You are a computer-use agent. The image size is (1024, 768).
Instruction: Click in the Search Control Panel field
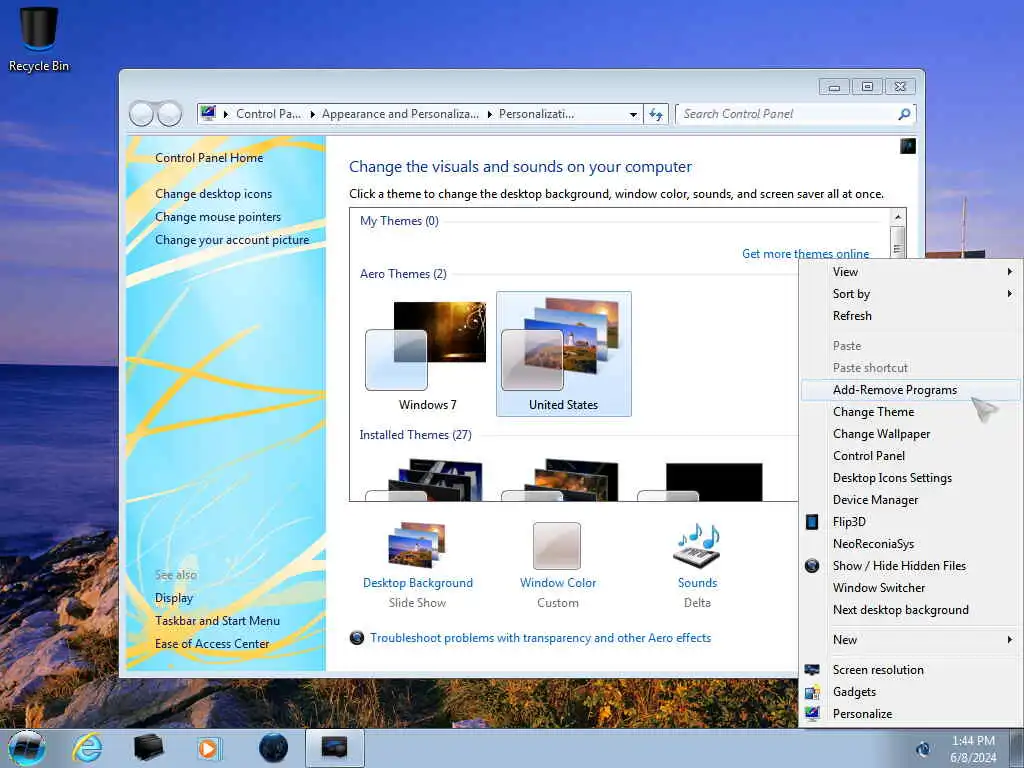click(x=788, y=114)
